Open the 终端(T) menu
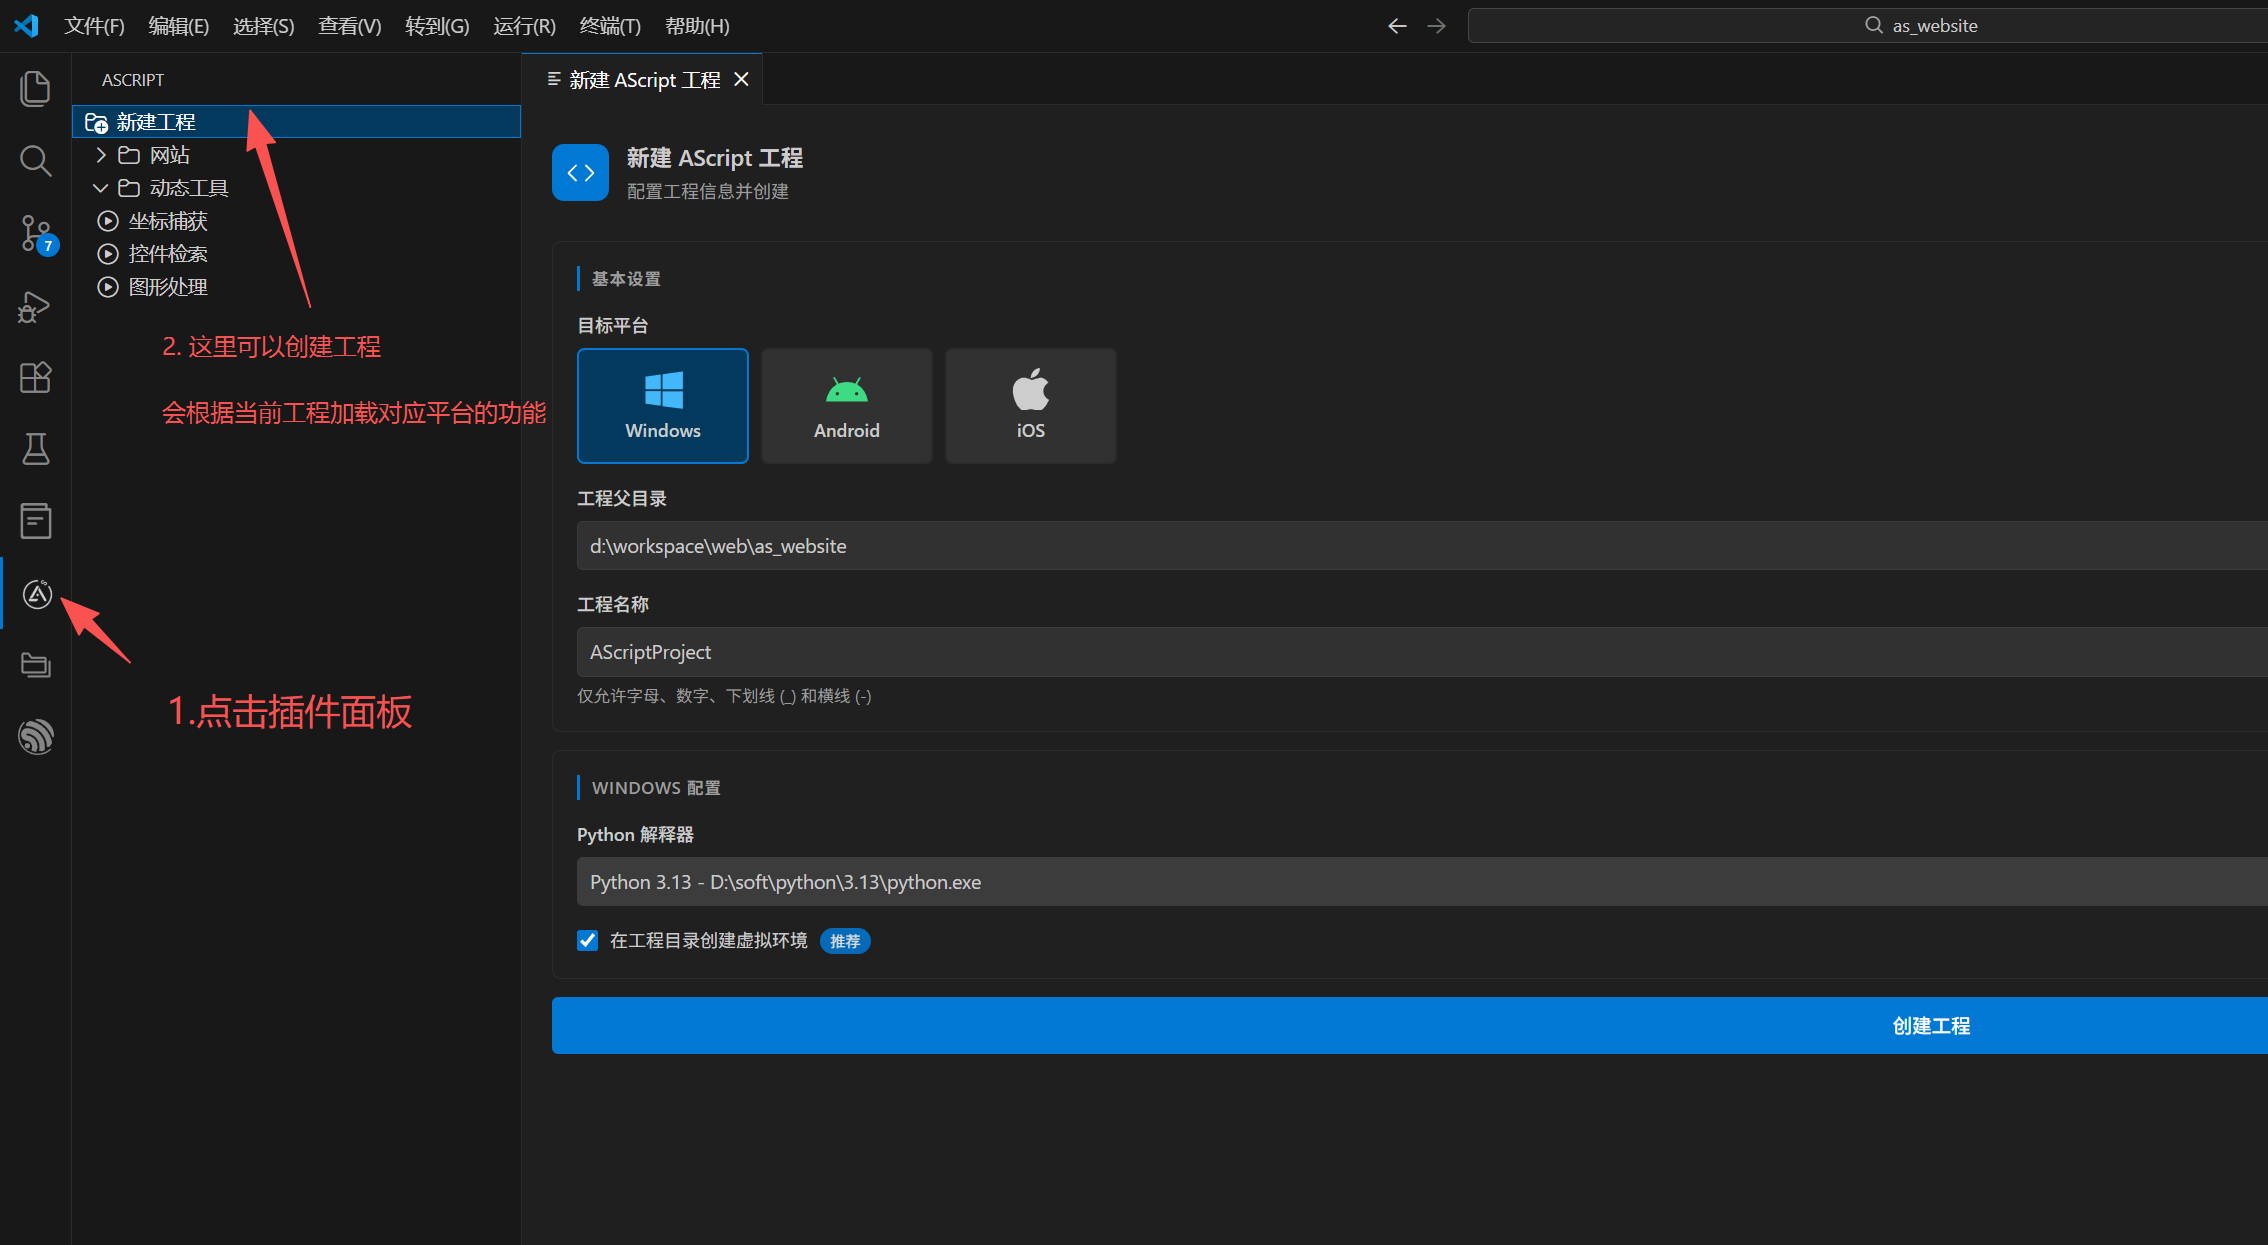Image resolution: width=2268 pixels, height=1245 pixels. point(609,26)
